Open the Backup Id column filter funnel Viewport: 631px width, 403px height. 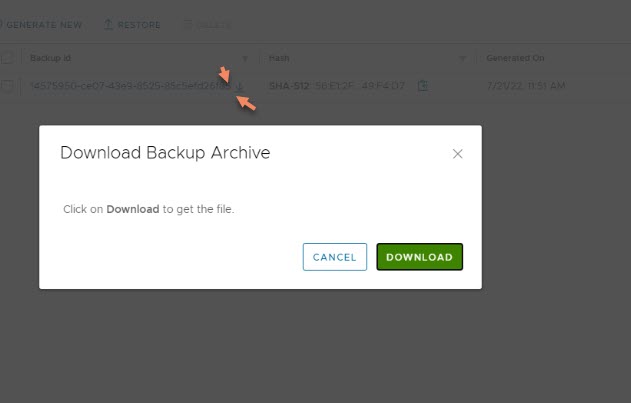click(x=245, y=59)
